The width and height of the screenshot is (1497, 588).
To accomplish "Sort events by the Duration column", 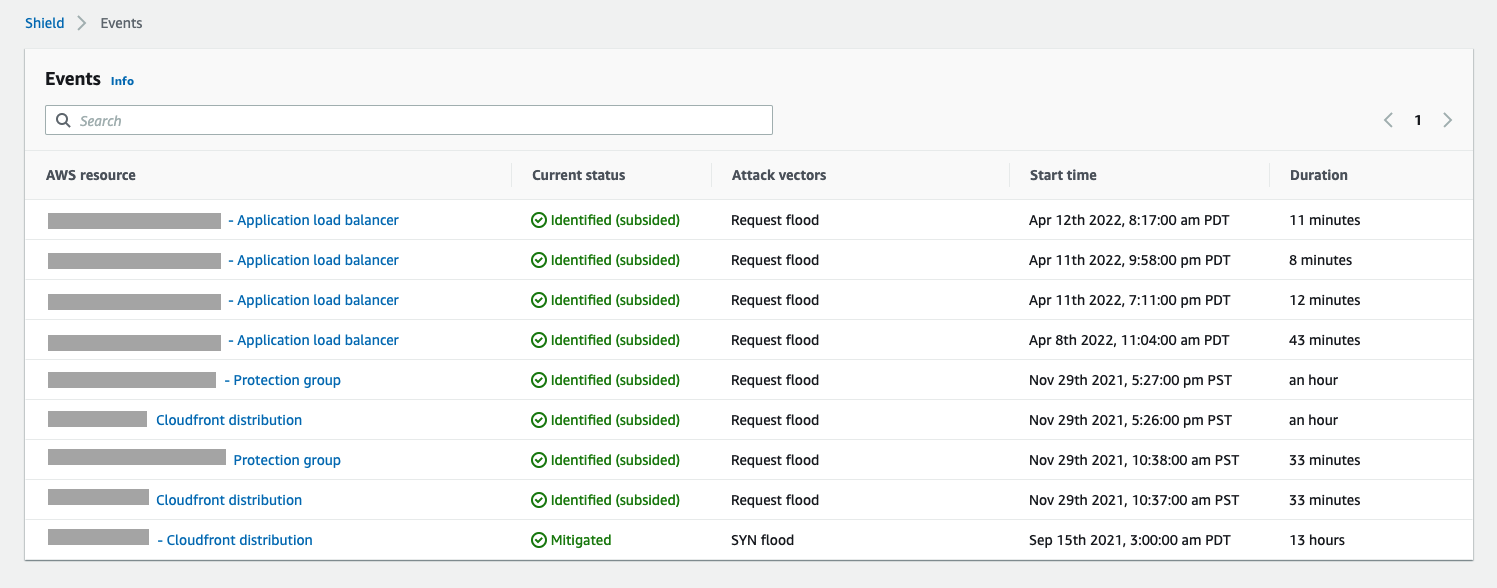I will click(x=1318, y=174).
